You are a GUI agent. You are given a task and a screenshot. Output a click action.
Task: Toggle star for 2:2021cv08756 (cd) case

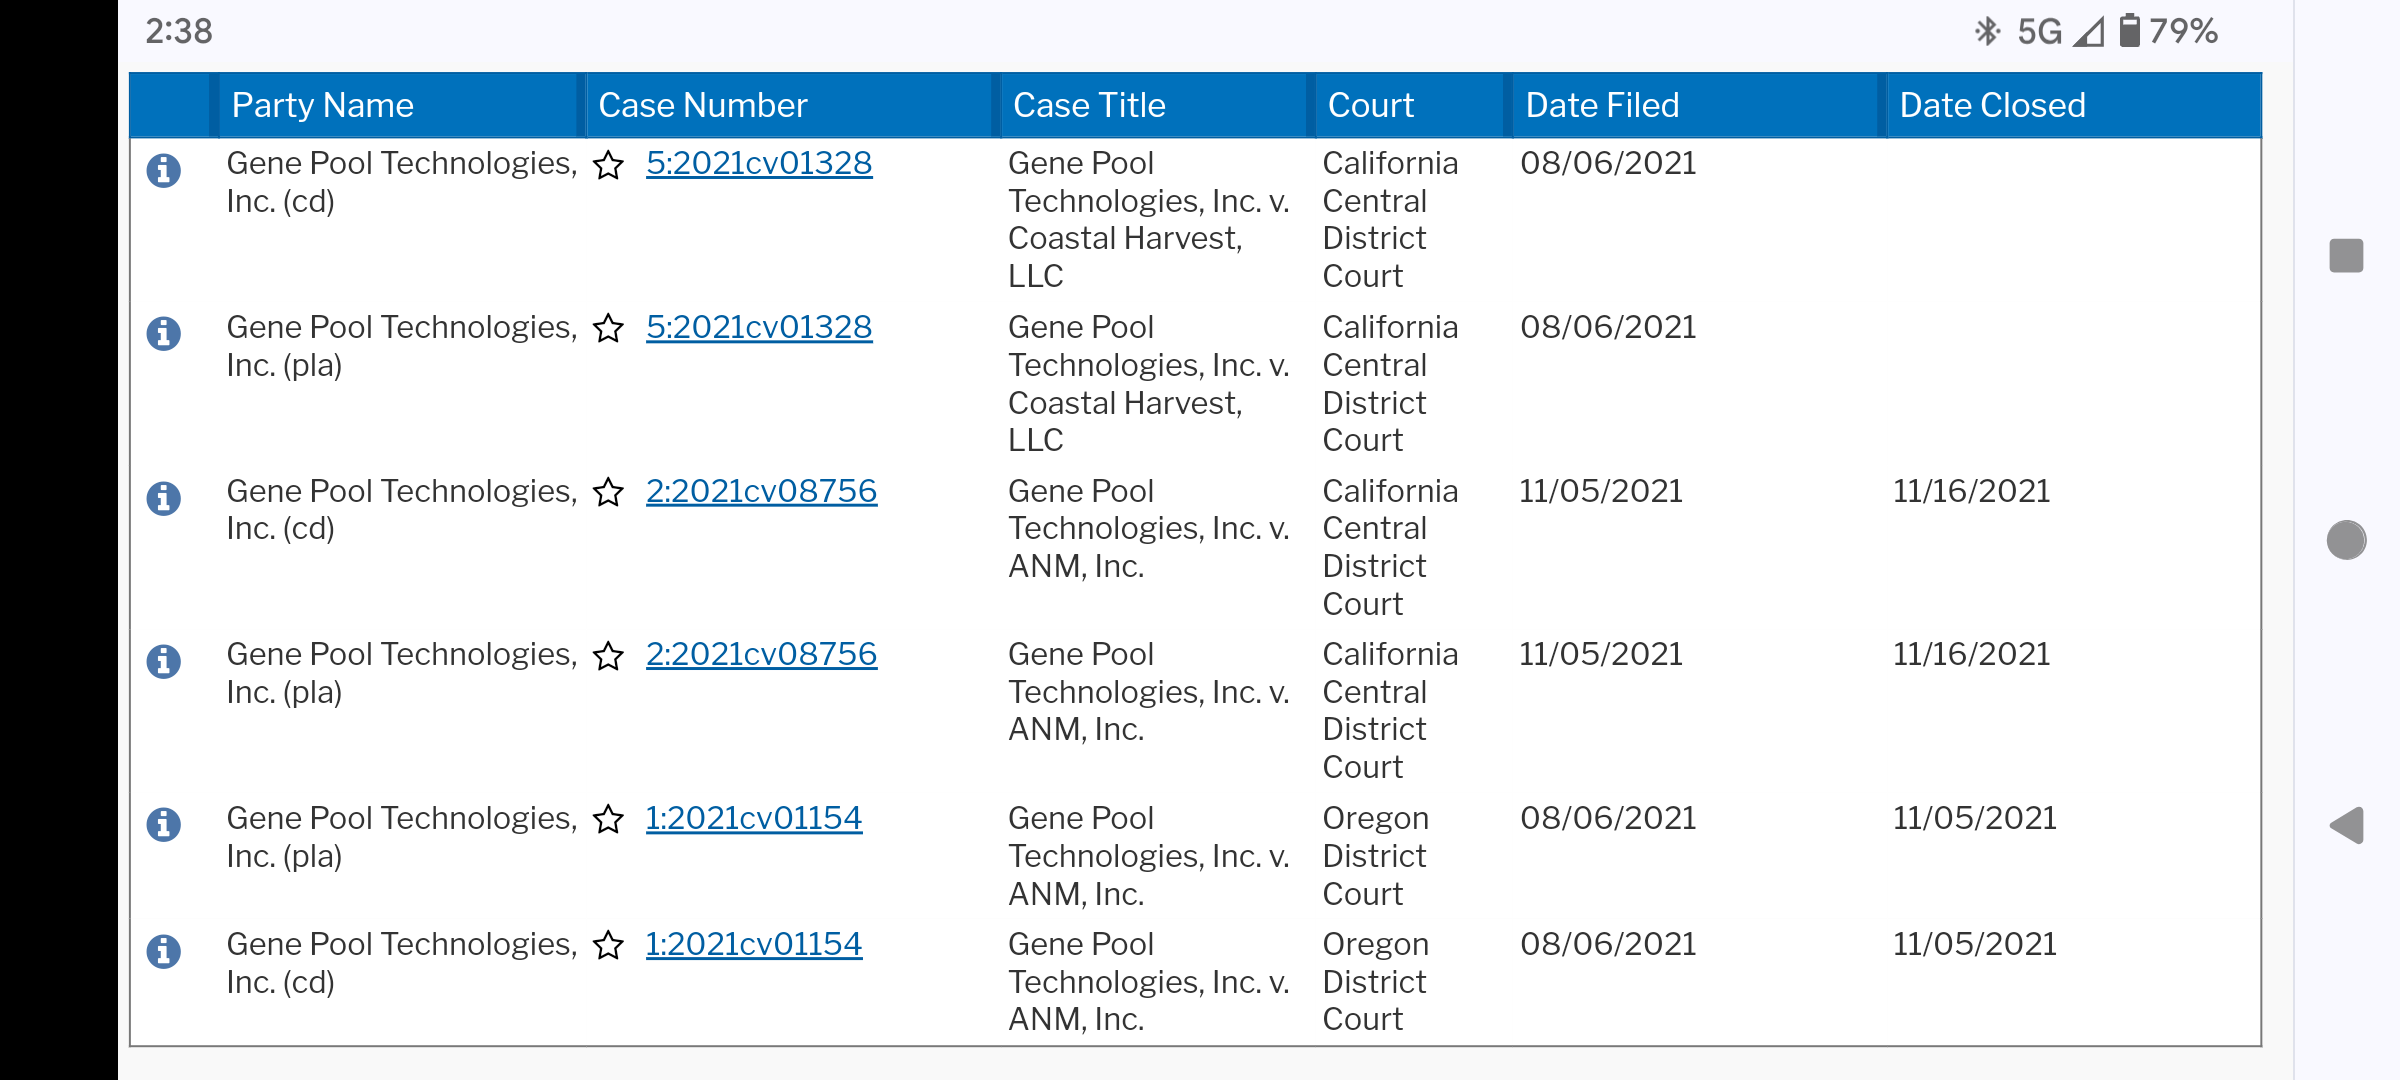tap(608, 492)
